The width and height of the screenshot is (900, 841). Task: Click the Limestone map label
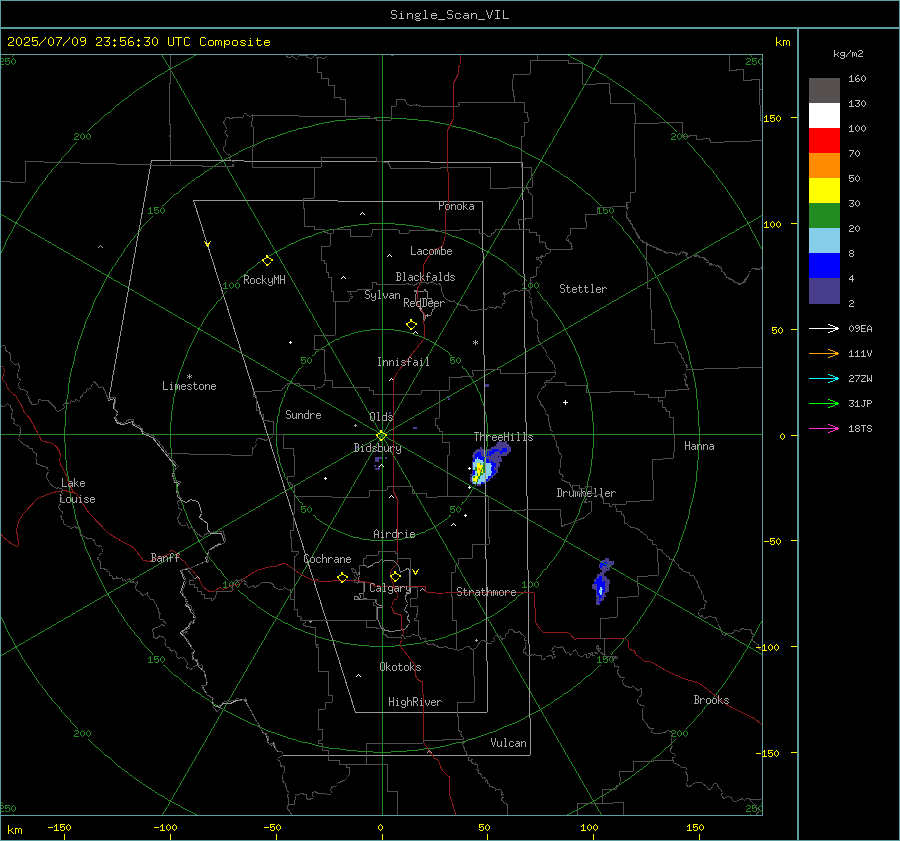189,386
